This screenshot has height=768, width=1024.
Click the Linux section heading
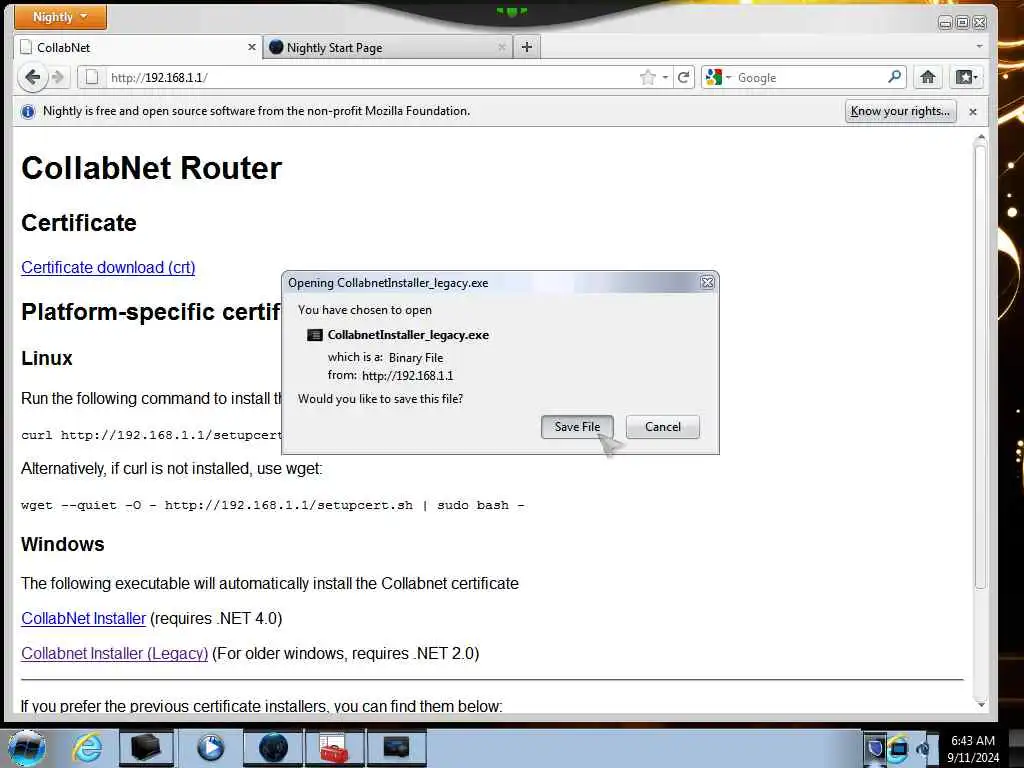46,359
